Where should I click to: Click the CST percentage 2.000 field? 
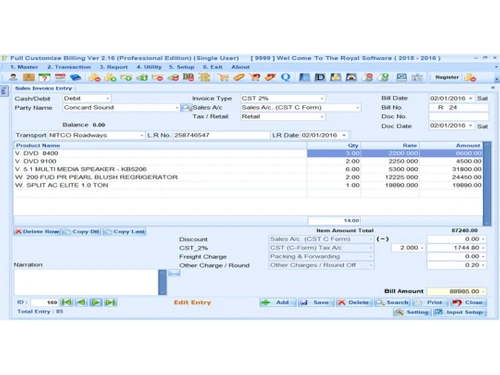[408, 248]
